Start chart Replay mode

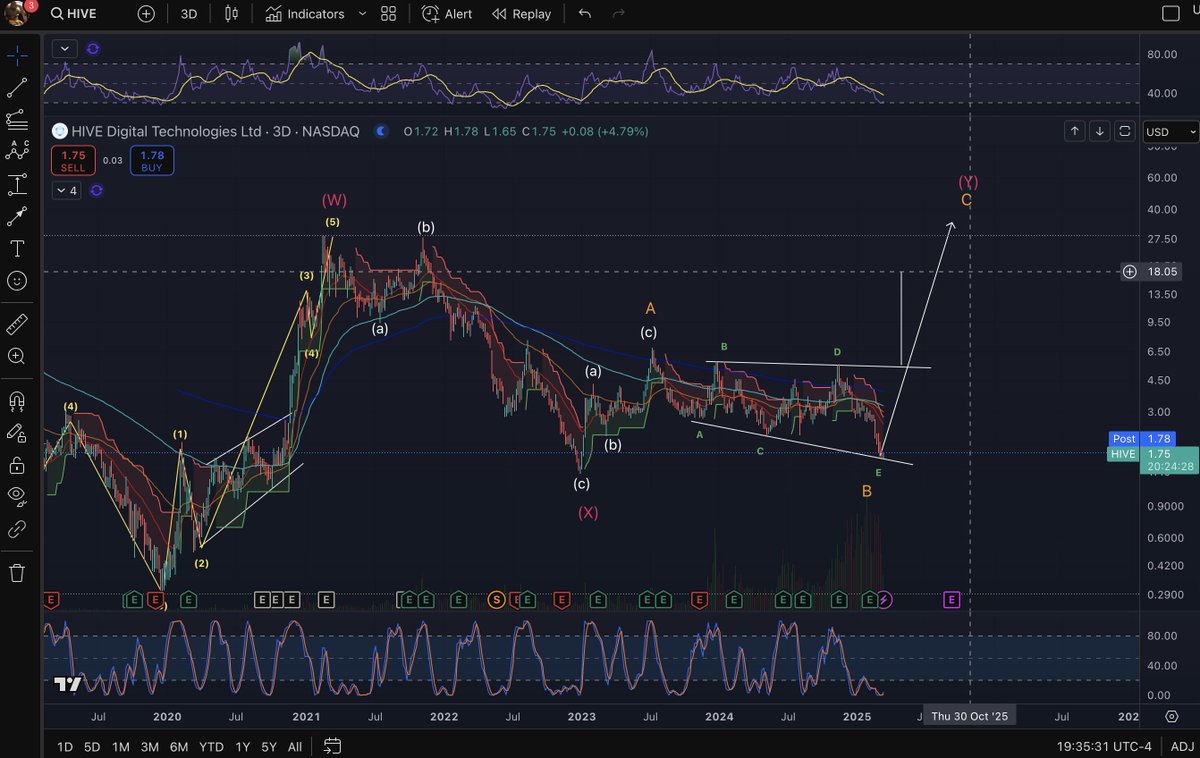tap(521, 14)
